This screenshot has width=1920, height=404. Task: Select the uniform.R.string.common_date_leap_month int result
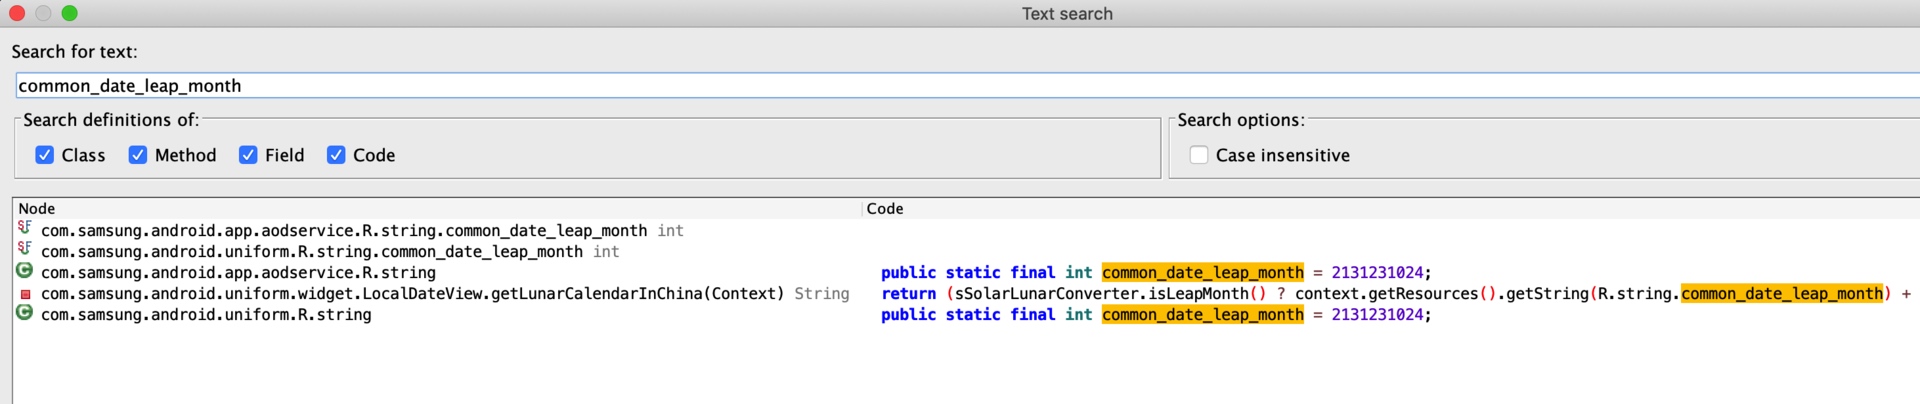[311, 251]
